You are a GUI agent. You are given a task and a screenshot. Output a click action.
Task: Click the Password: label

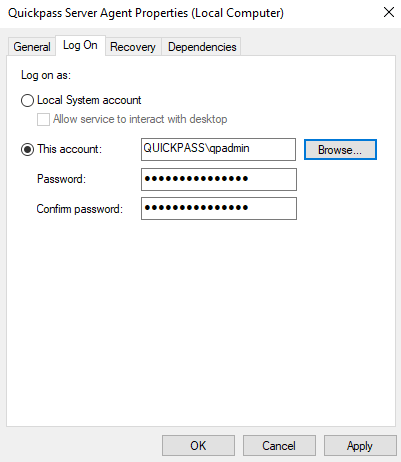pos(61,179)
